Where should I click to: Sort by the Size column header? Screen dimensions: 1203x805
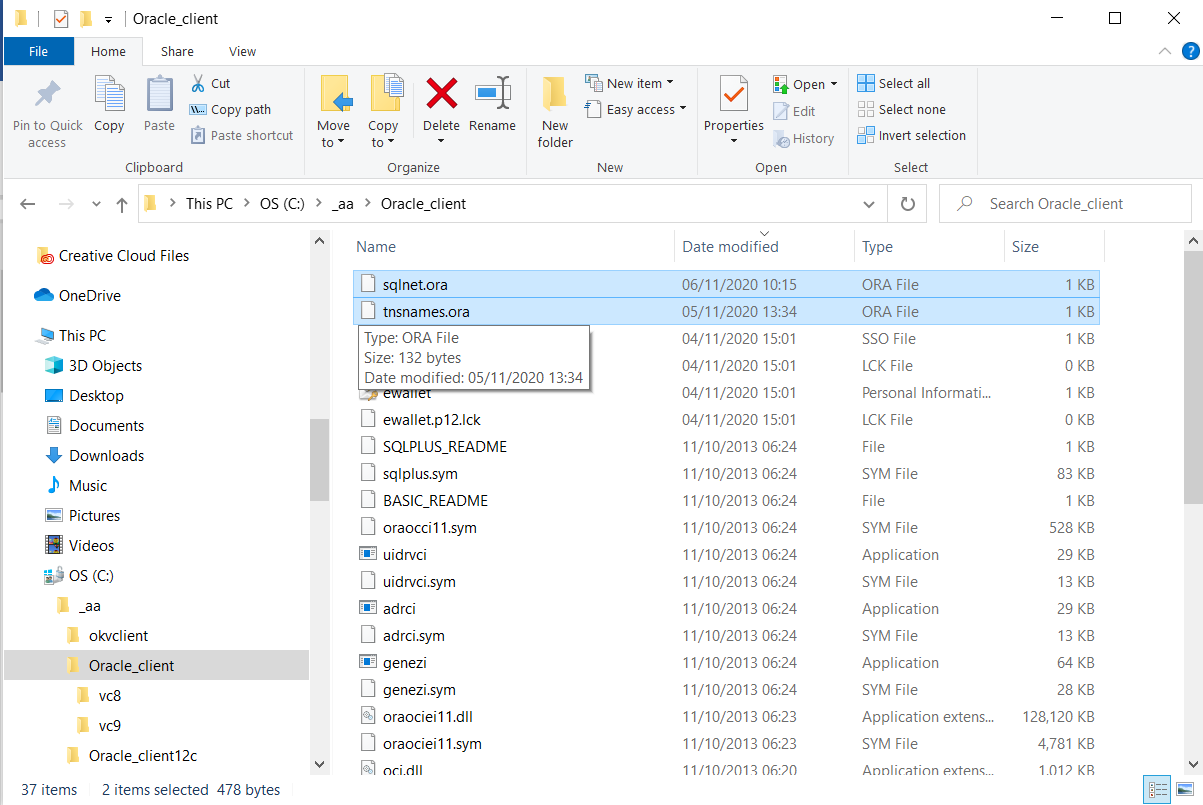[1025, 247]
